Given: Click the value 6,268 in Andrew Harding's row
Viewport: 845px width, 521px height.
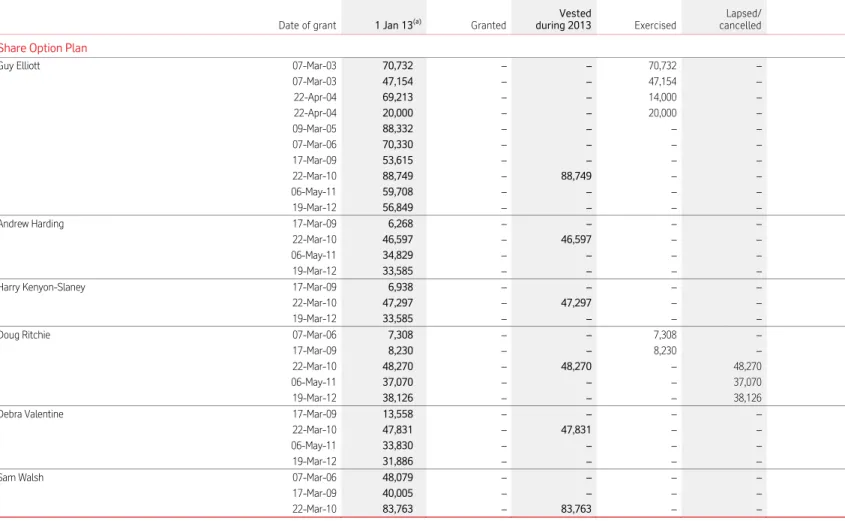Looking at the screenshot, I should pos(400,224).
